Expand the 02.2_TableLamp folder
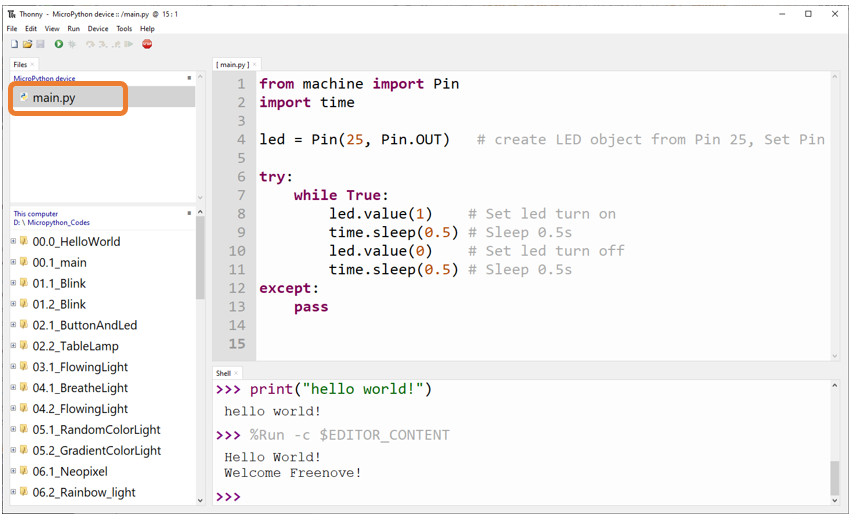The image size is (853, 518). pyautogui.click(x=14, y=345)
